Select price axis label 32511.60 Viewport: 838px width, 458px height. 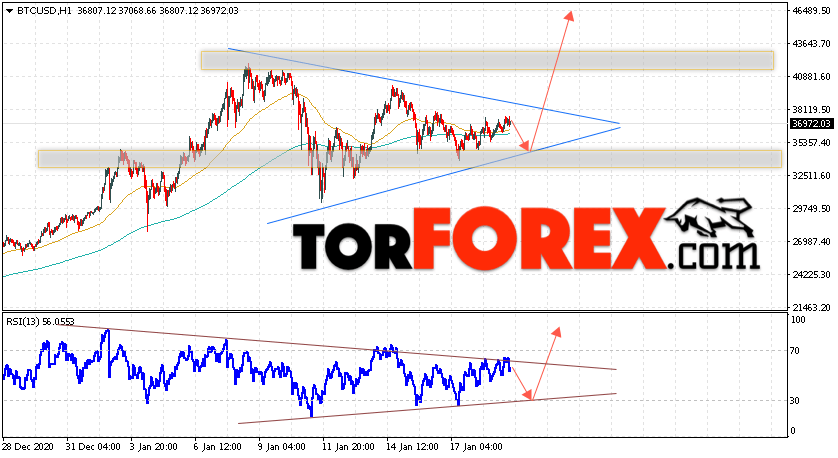pos(811,176)
